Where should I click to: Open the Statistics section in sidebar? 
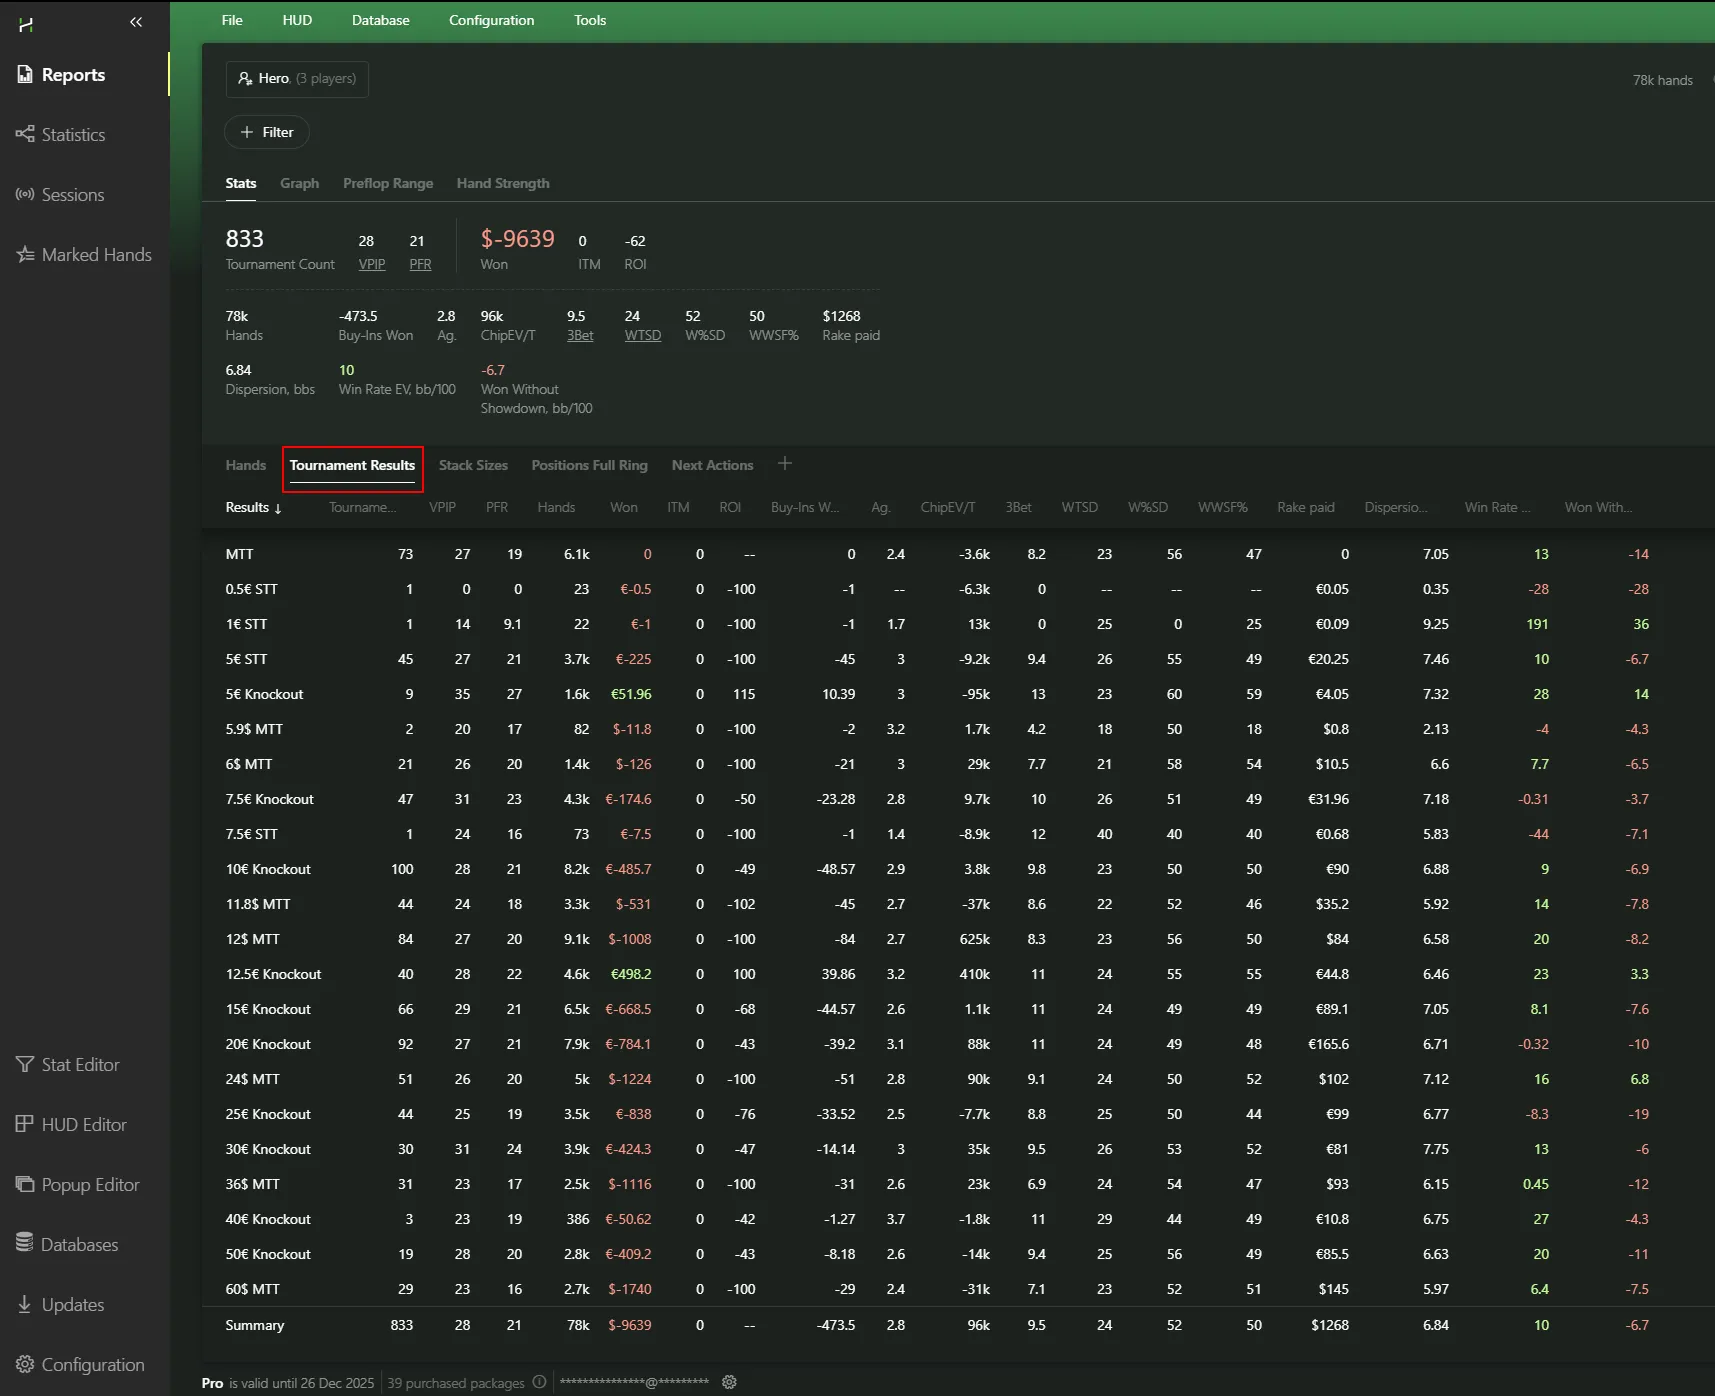(x=73, y=135)
